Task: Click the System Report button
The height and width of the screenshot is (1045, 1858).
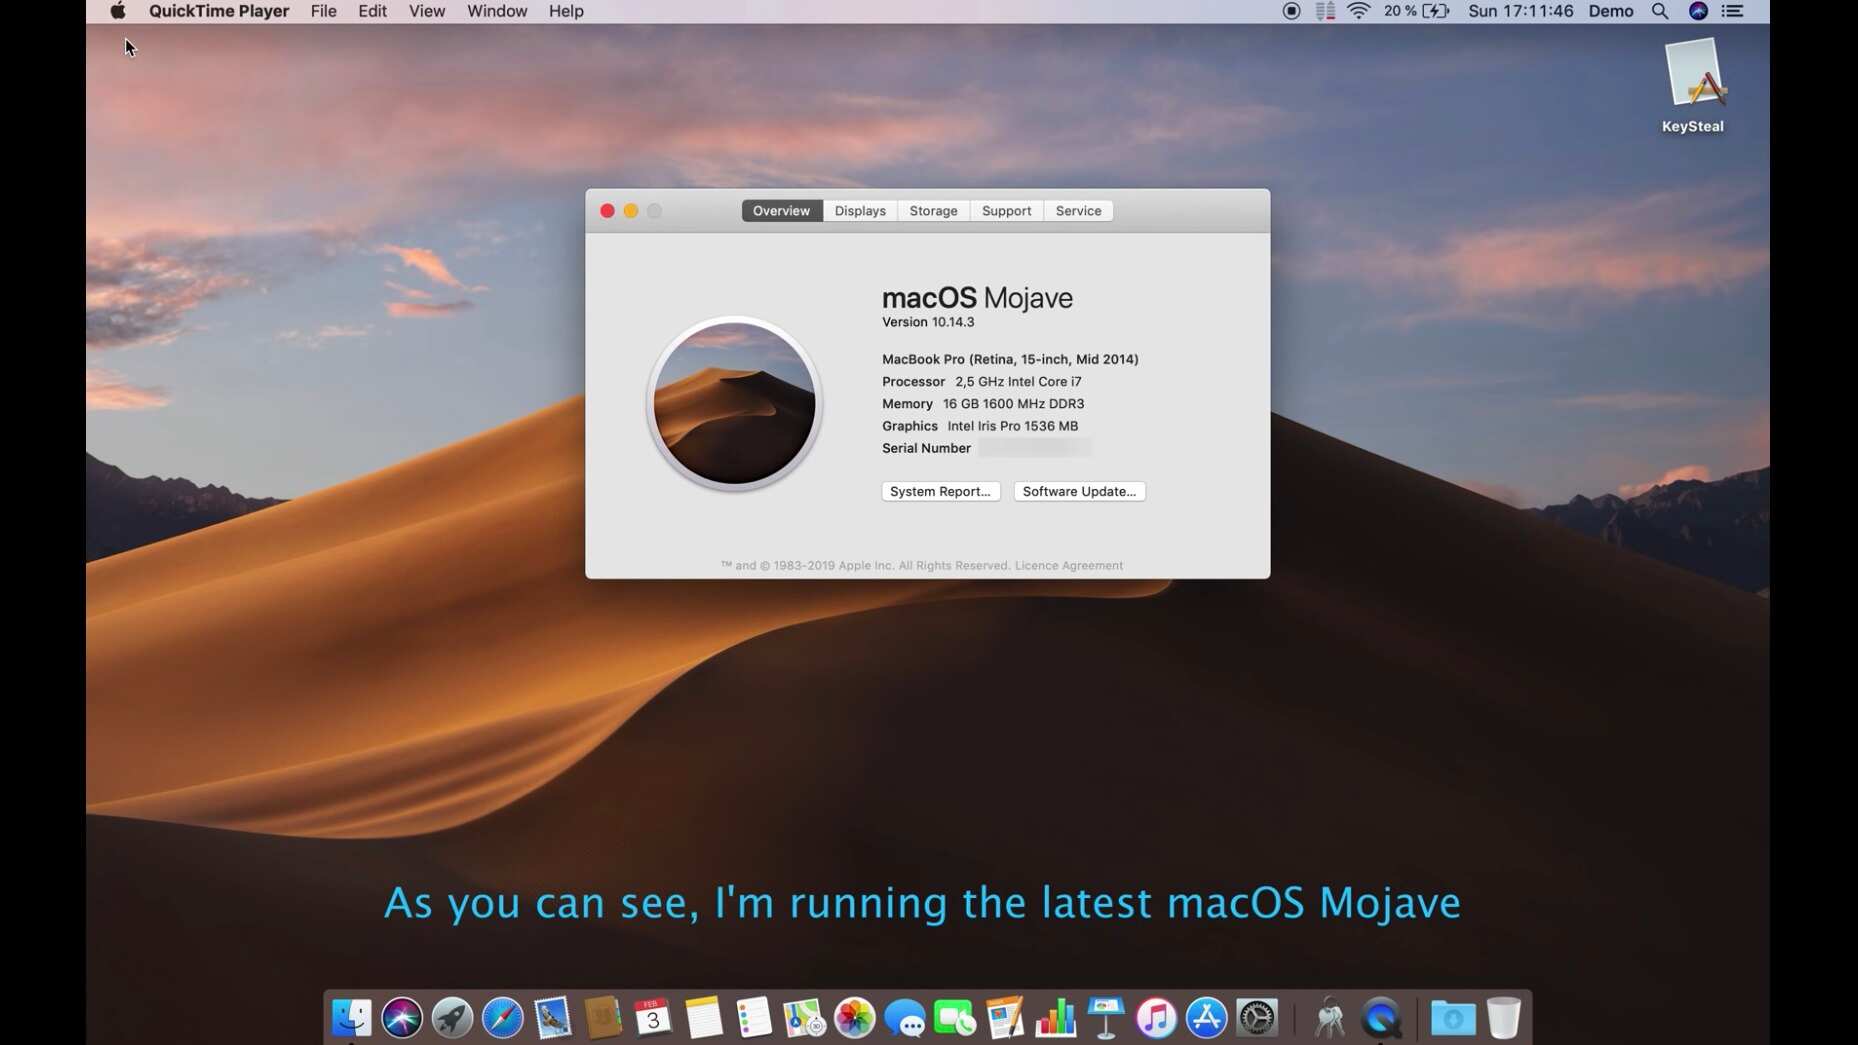Action: (940, 491)
